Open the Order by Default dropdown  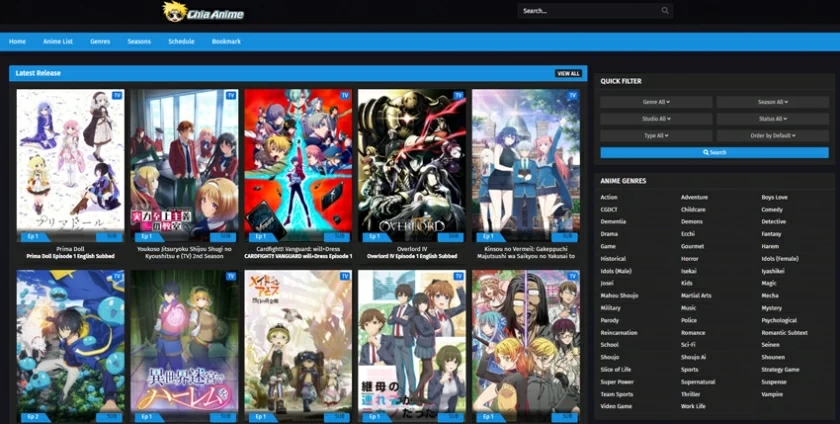772,136
